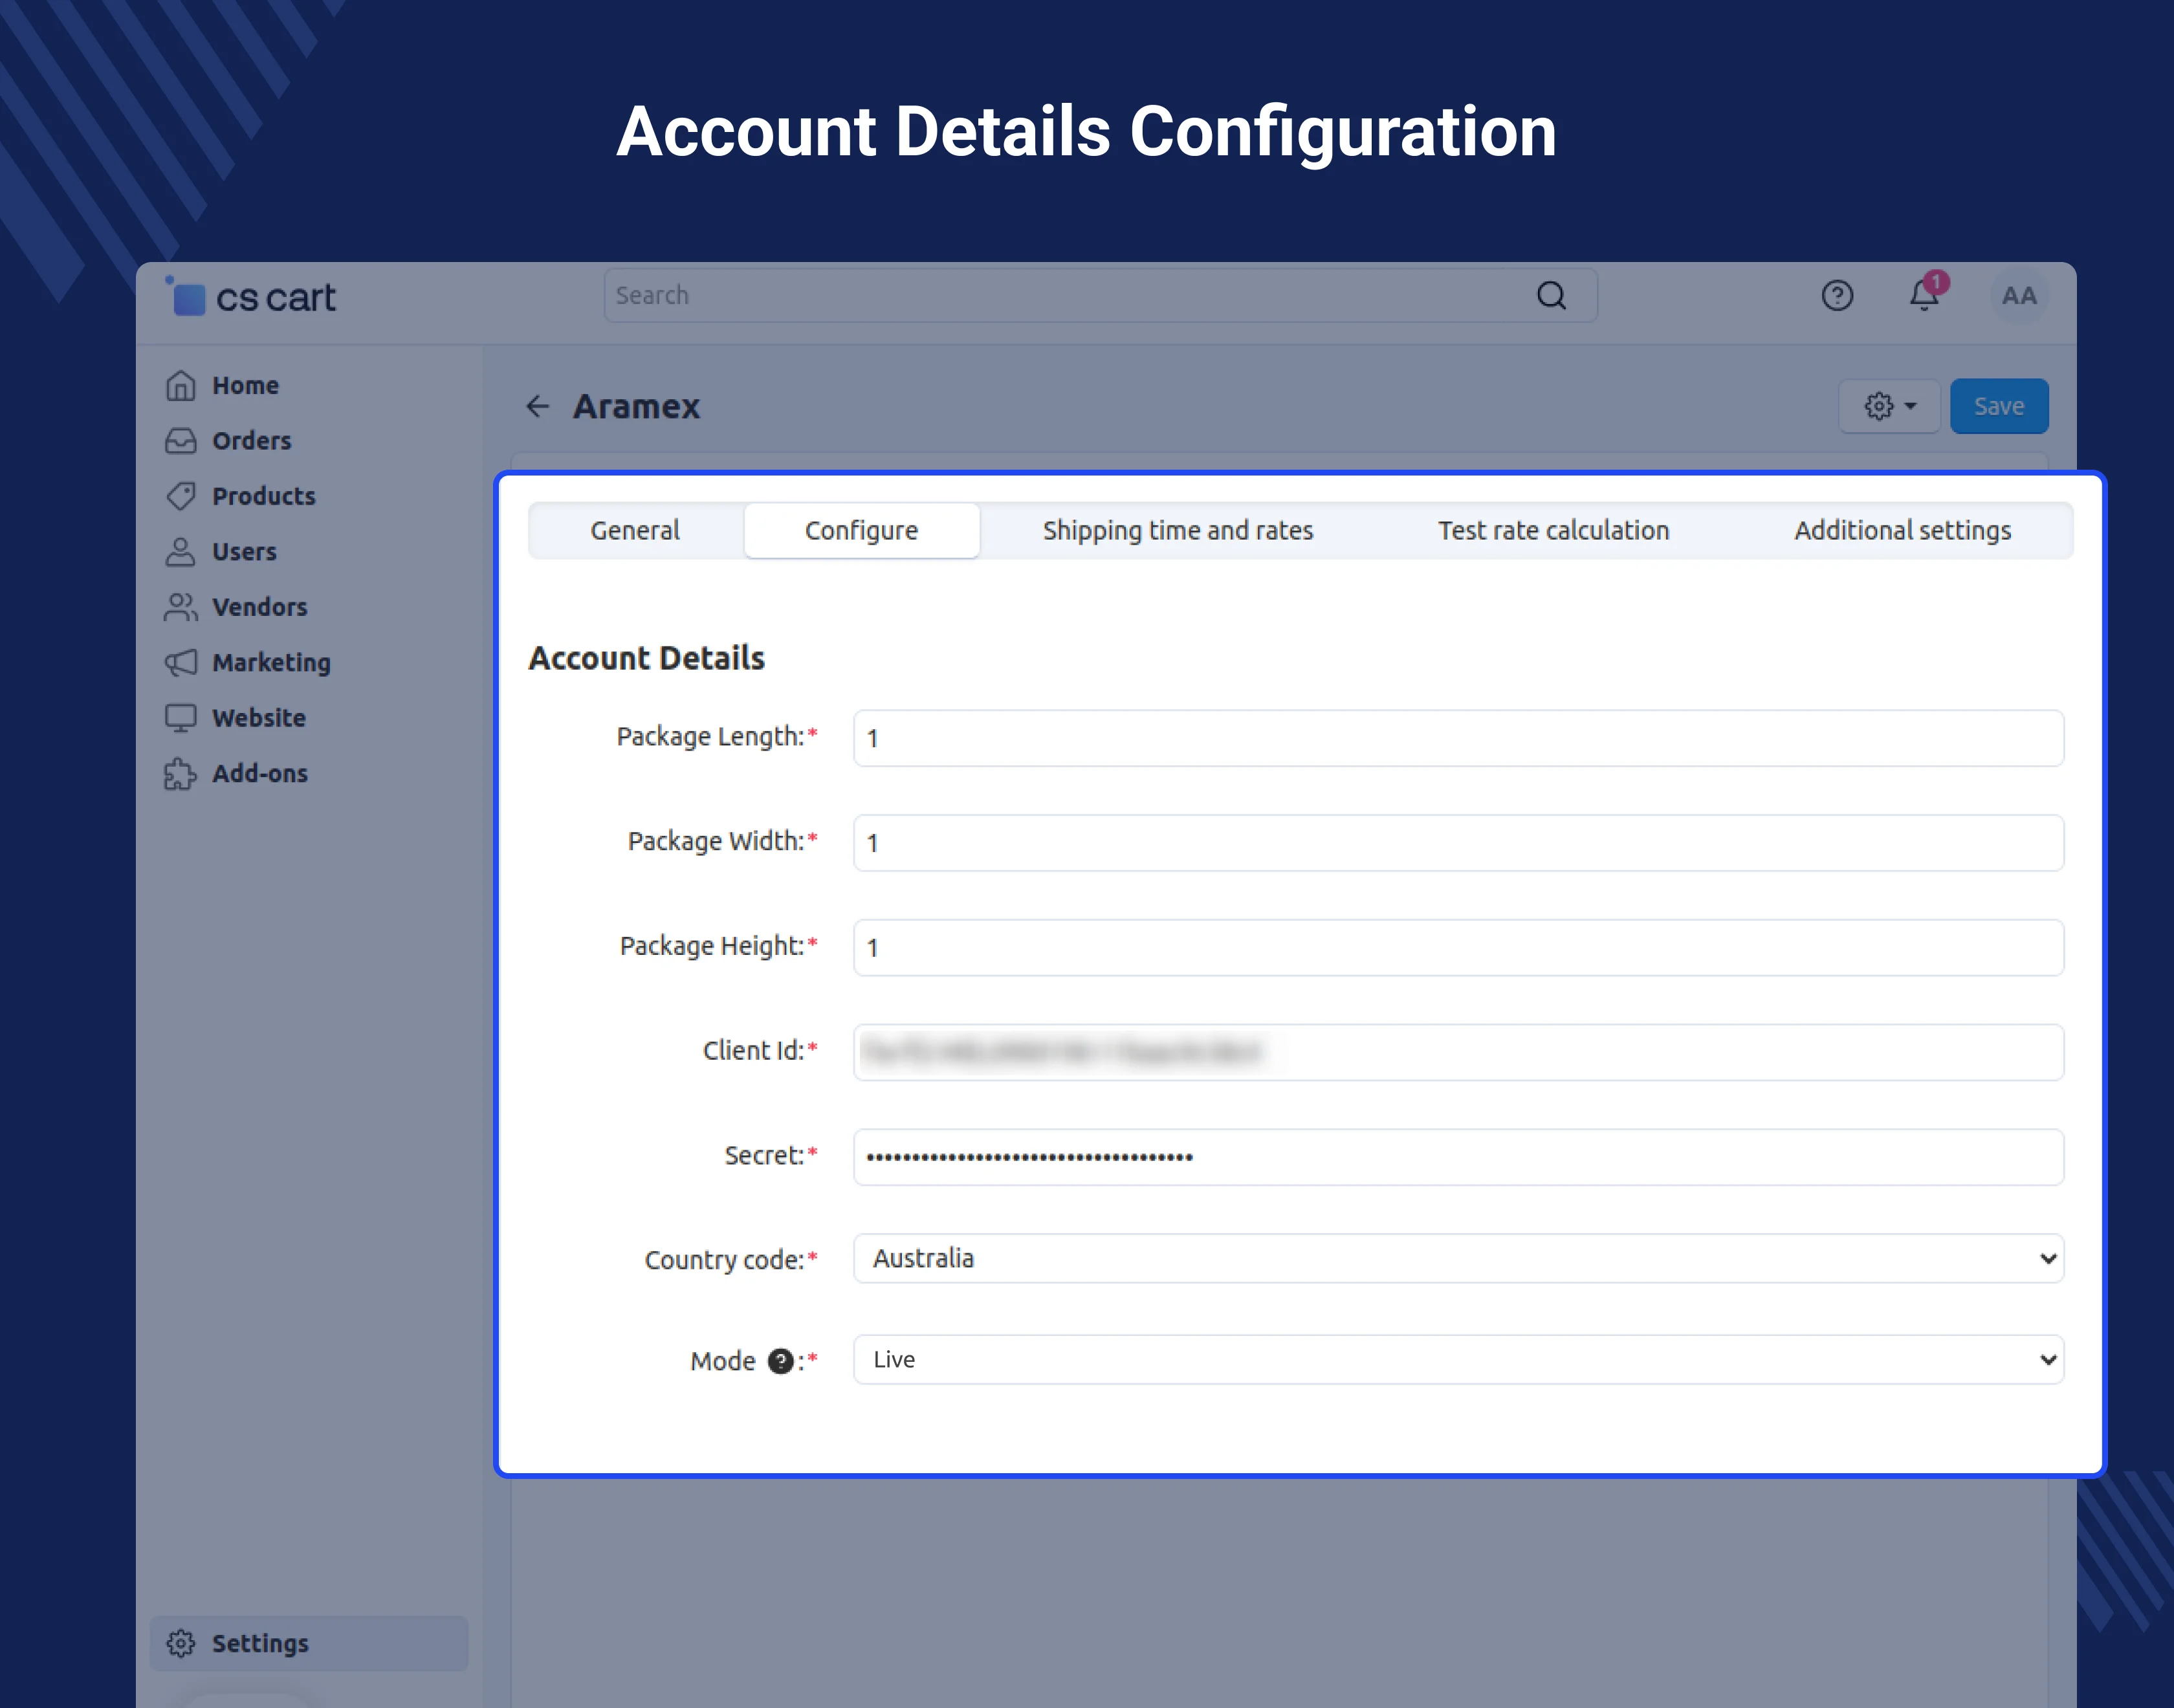Expand the gear actions dropdown
This screenshot has width=2174, height=1708.
(1889, 406)
